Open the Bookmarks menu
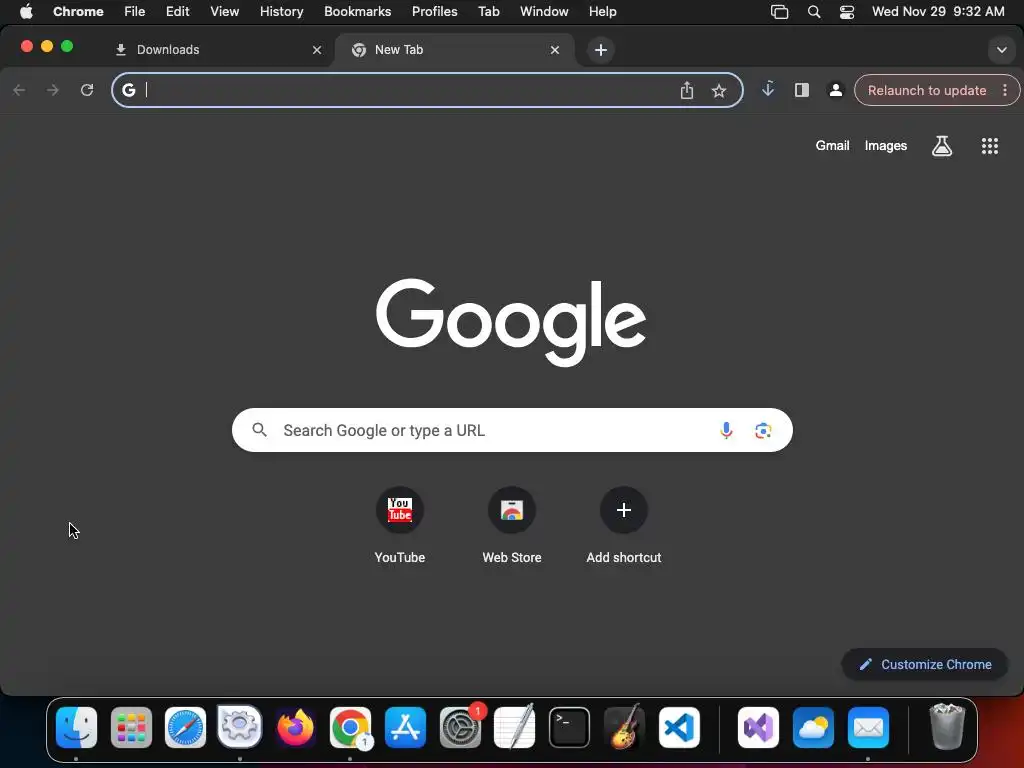The width and height of the screenshot is (1024, 768). pyautogui.click(x=357, y=11)
